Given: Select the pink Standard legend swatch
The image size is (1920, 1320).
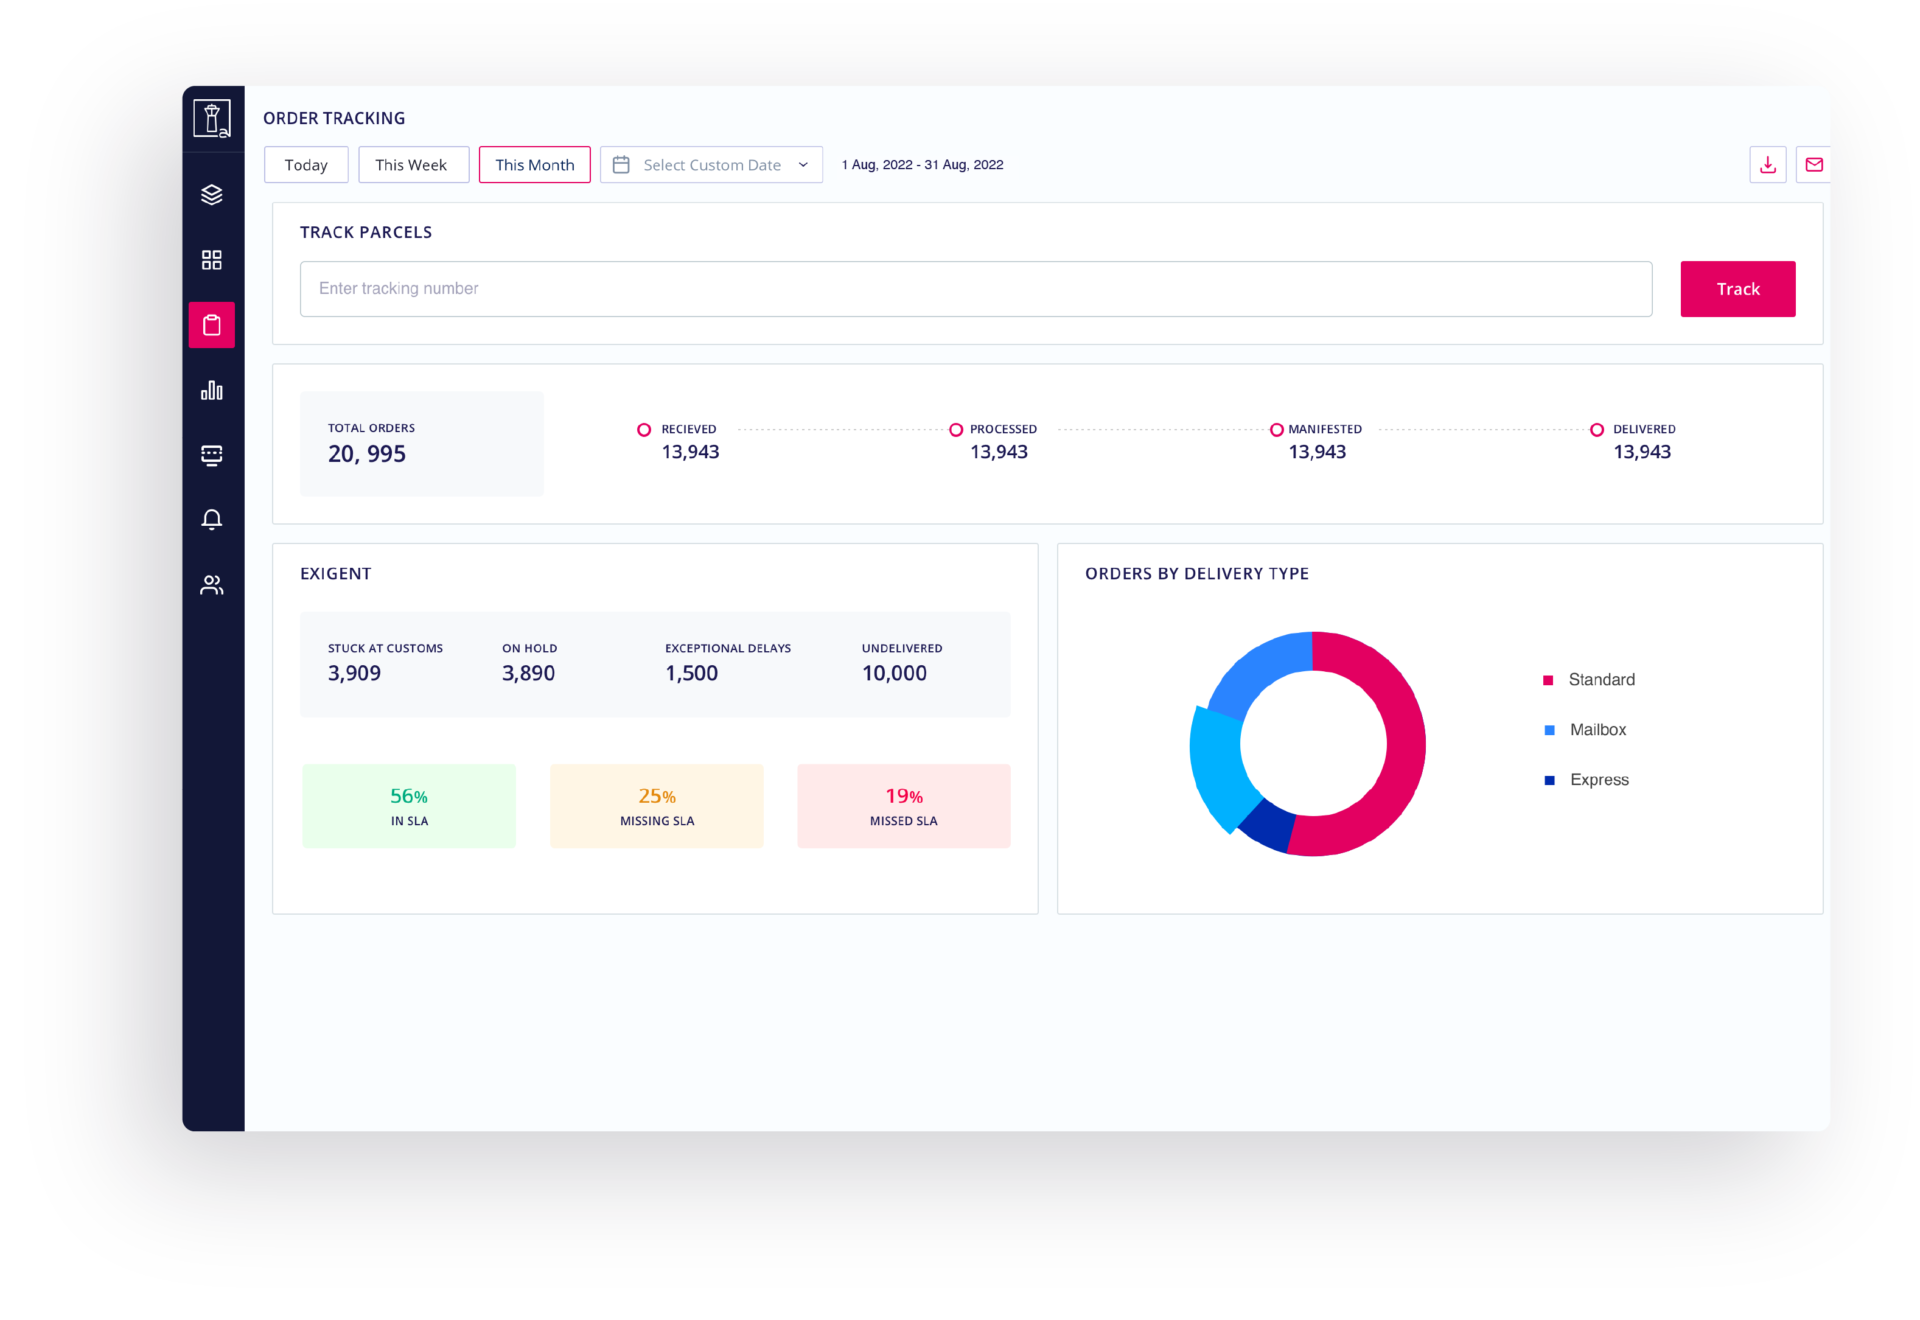Looking at the screenshot, I should tap(1549, 679).
